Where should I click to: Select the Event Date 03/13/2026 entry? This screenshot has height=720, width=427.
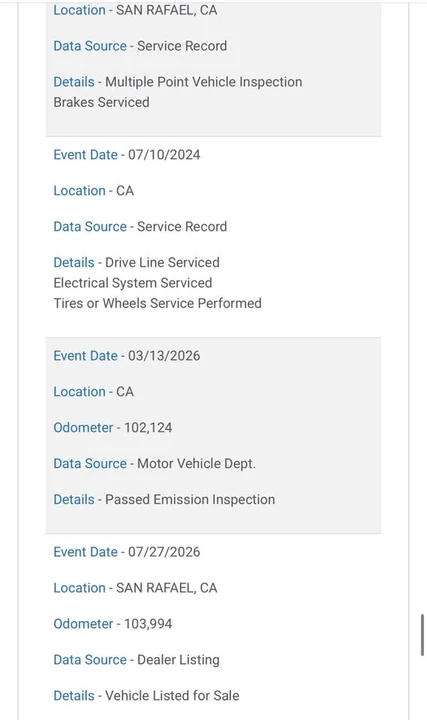127,356
